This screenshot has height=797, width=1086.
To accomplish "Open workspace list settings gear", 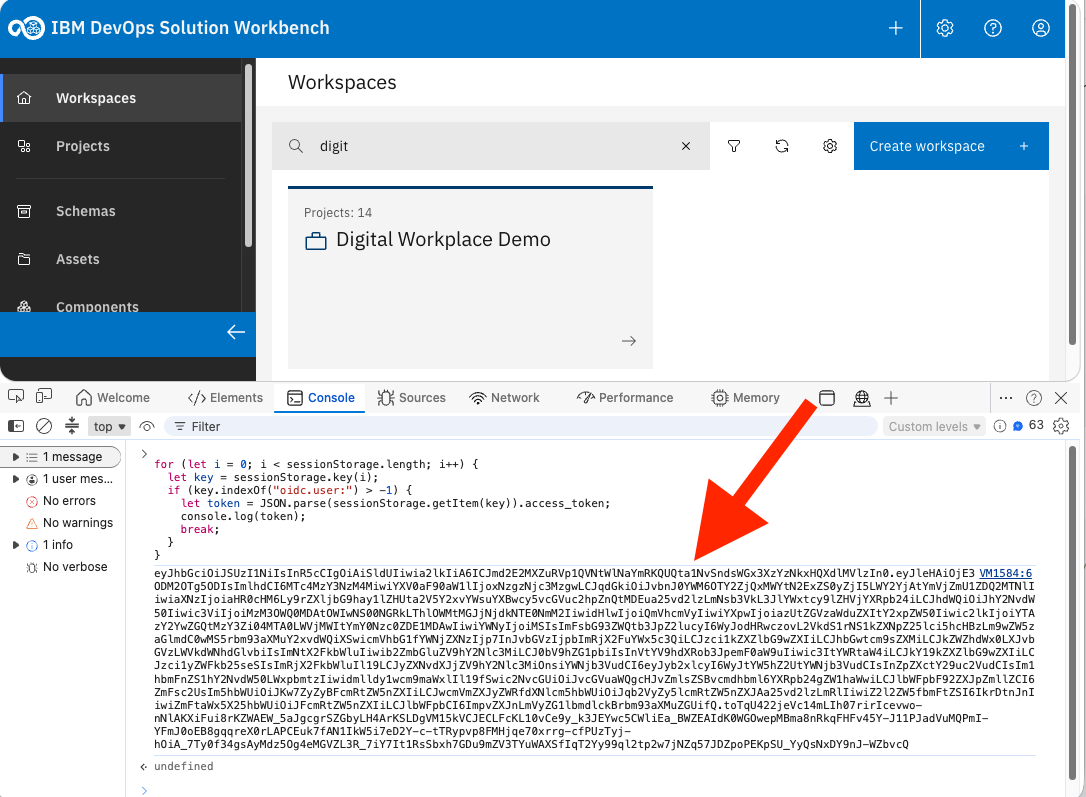I will 830,146.
